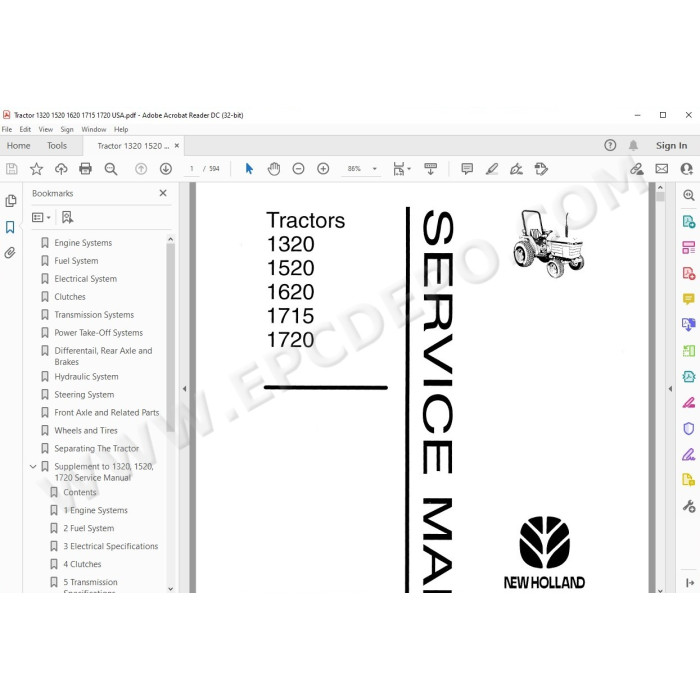Image resolution: width=700 pixels, height=700 pixels.
Task: Select Power Take-Off Systems bookmark
Action: point(98,333)
